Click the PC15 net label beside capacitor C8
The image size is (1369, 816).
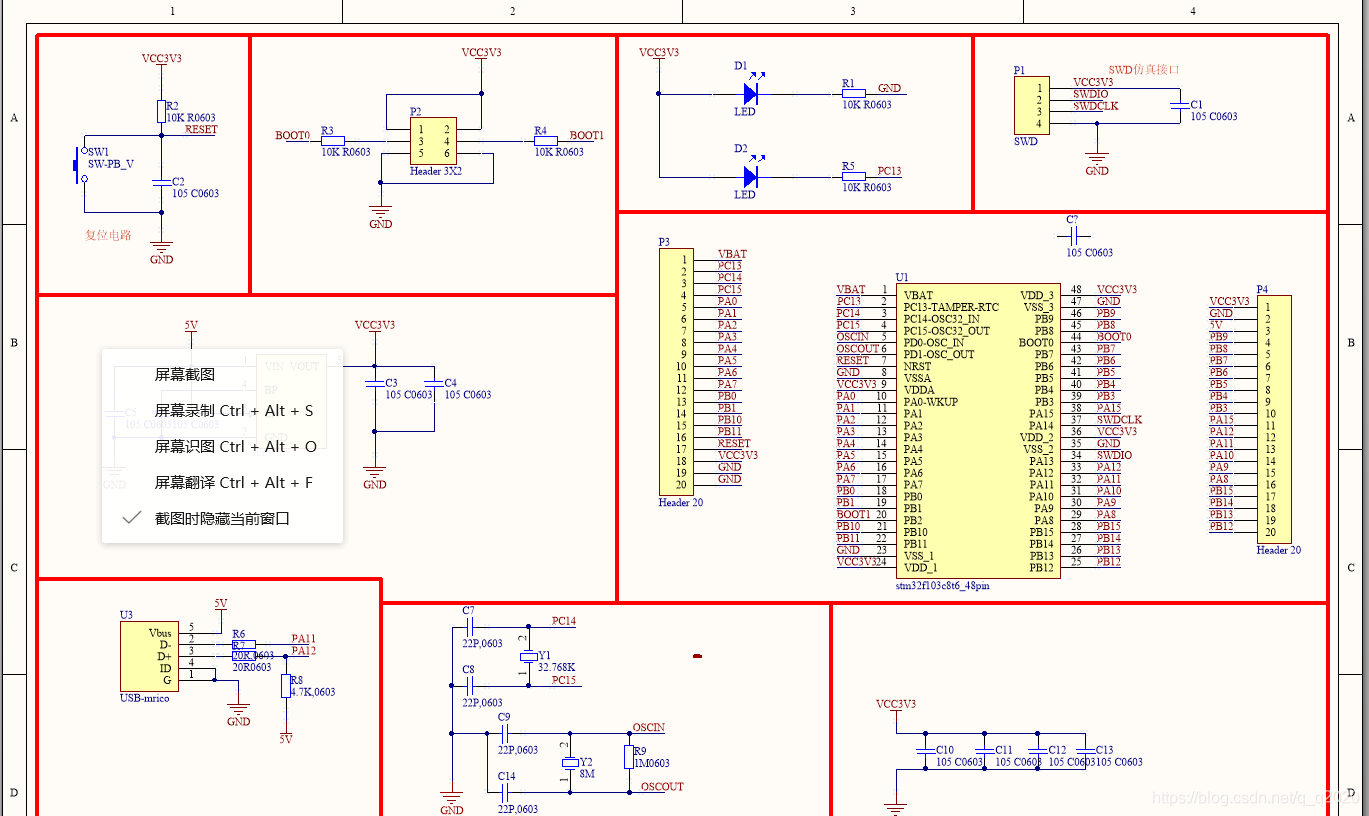(564, 681)
